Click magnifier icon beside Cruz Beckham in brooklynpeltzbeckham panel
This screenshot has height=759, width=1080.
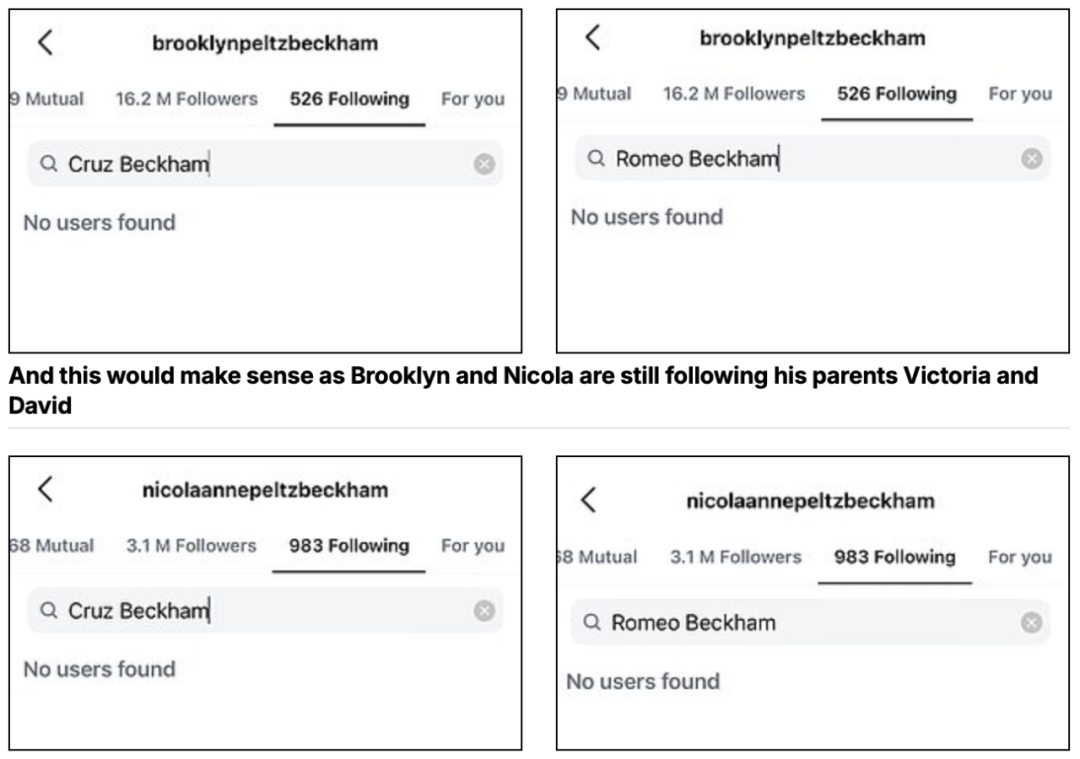tap(48, 164)
